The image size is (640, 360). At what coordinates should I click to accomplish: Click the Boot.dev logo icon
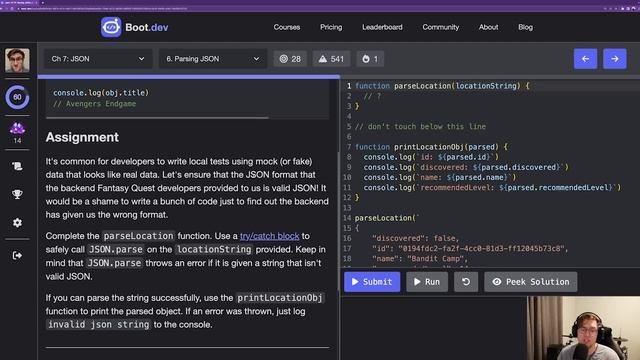click(x=111, y=27)
